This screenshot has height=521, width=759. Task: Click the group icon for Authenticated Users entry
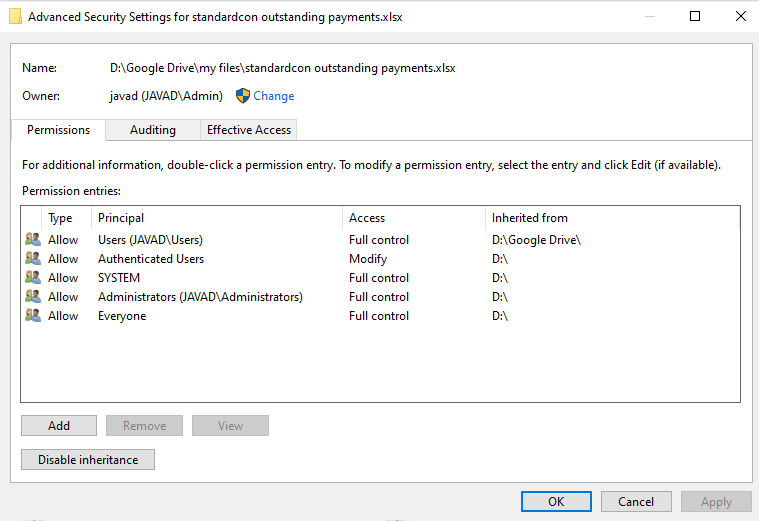click(33, 258)
